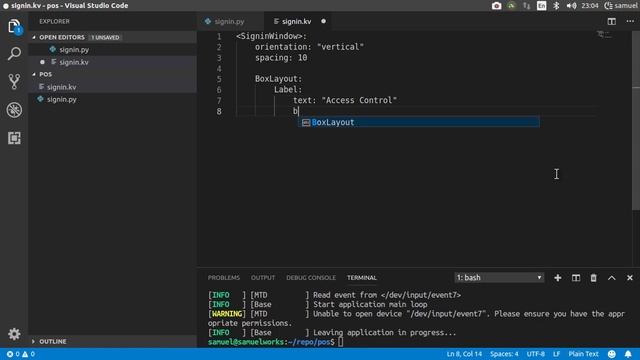Open the Manage gear settings menu
The image size is (640, 360).
coord(14,334)
